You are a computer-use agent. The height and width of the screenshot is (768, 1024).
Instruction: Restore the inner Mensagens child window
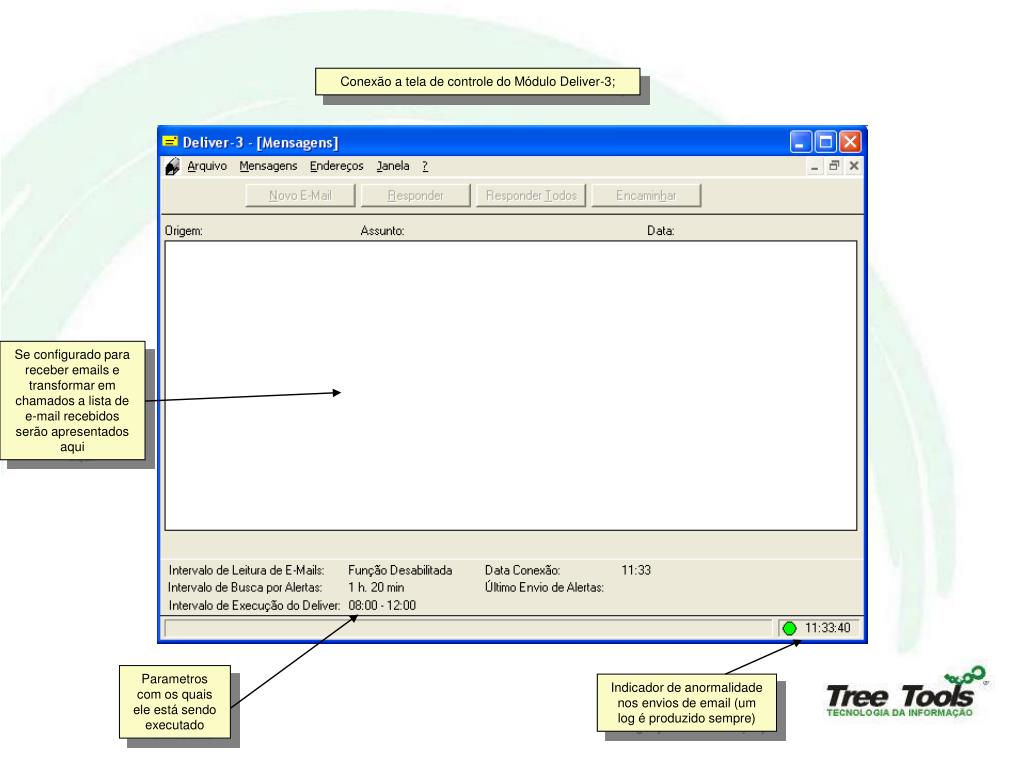(834, 166)
